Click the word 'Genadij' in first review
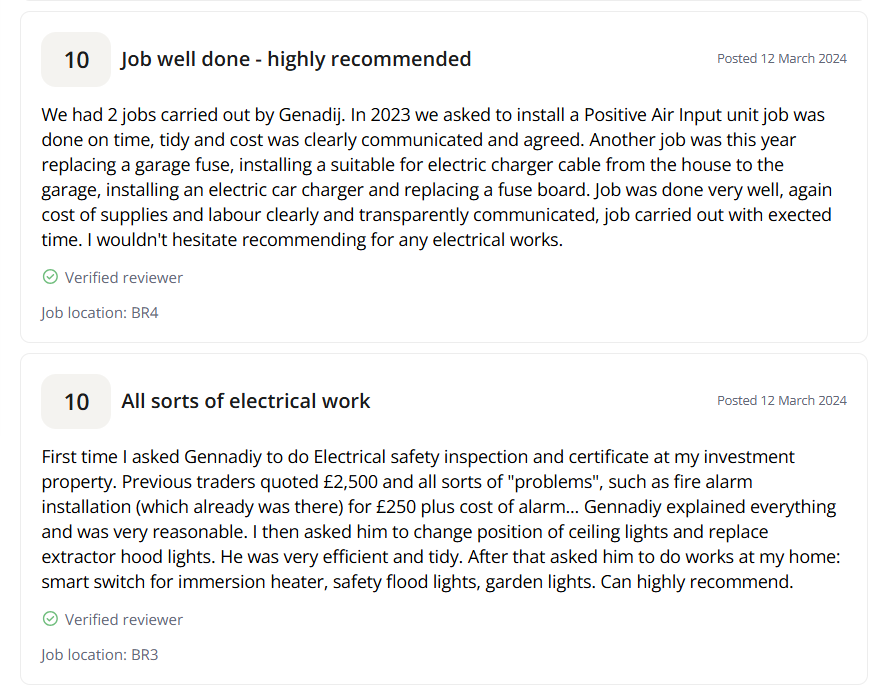886x690 pixels. [x=311, y=115]
